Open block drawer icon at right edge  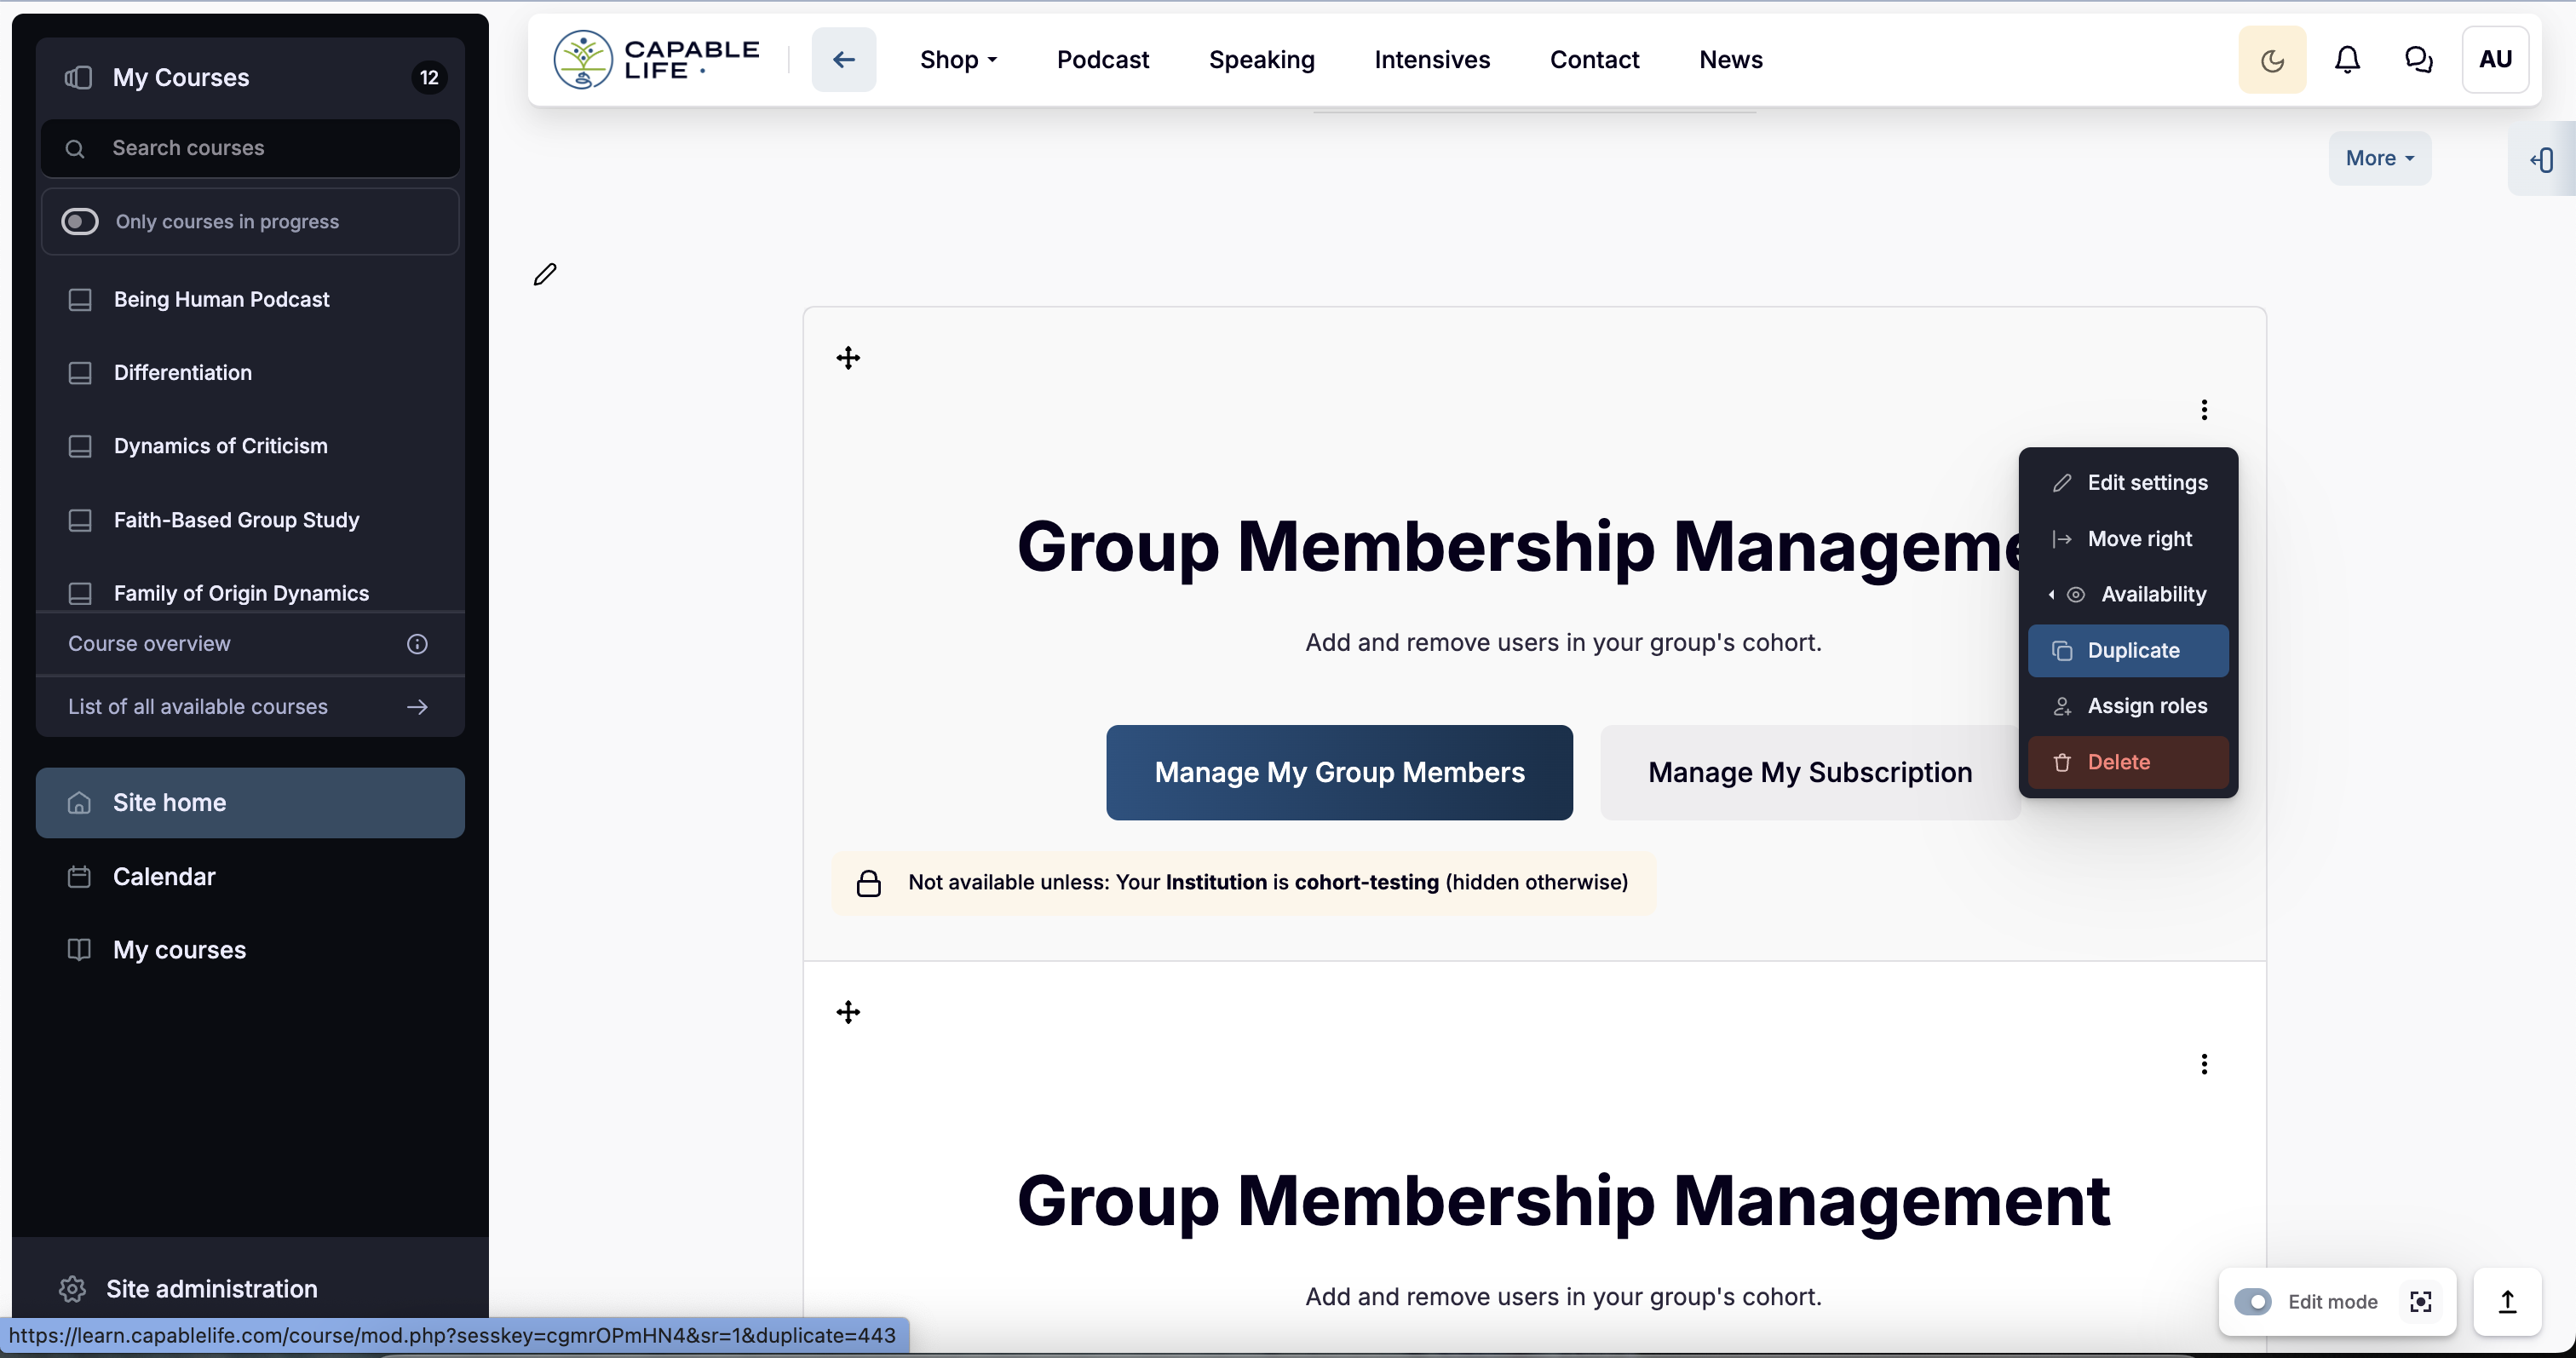click(2541, 160)
